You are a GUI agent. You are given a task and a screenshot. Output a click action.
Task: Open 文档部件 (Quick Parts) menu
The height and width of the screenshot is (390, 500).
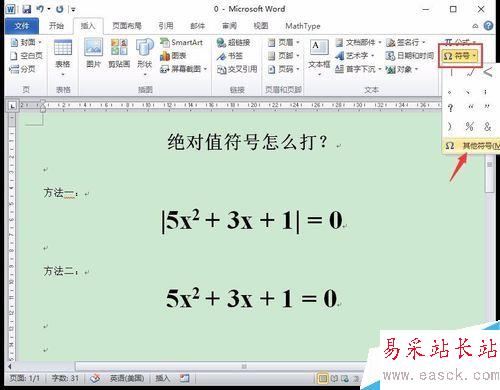(358, 42)
